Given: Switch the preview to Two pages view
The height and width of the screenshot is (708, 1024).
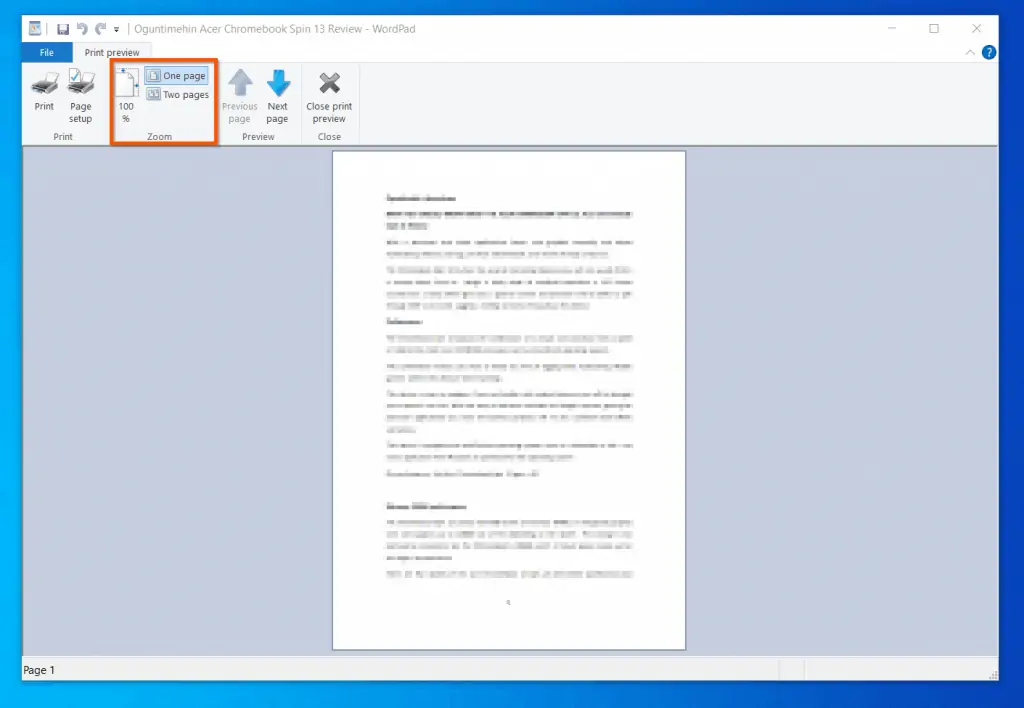Looking at the screenshot, I should tap(178, 95).
